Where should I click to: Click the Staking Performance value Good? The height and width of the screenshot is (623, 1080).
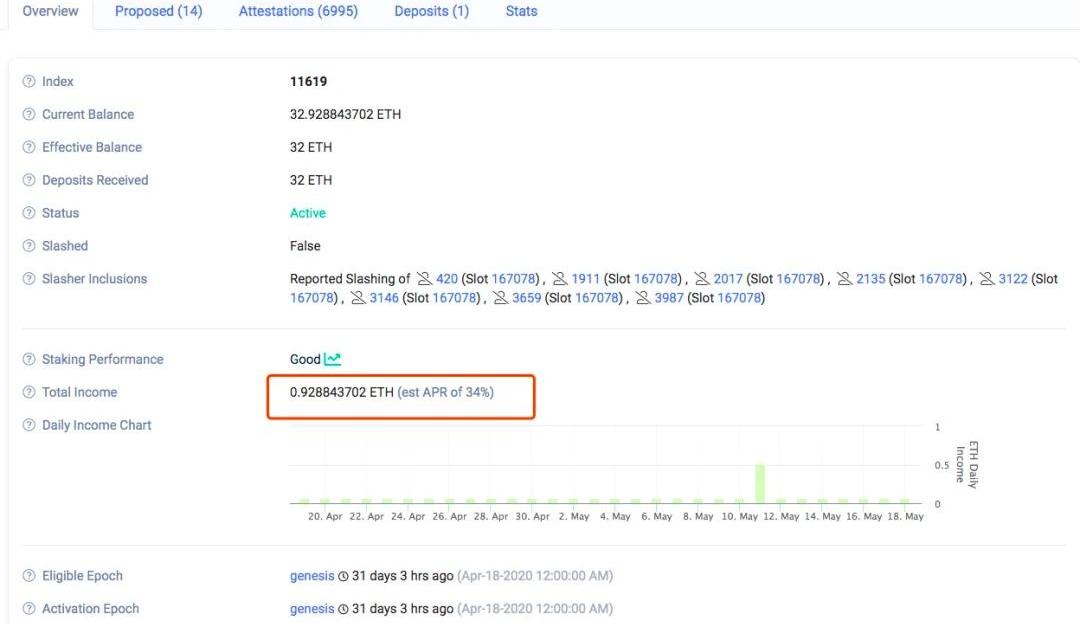coord(305,359)
